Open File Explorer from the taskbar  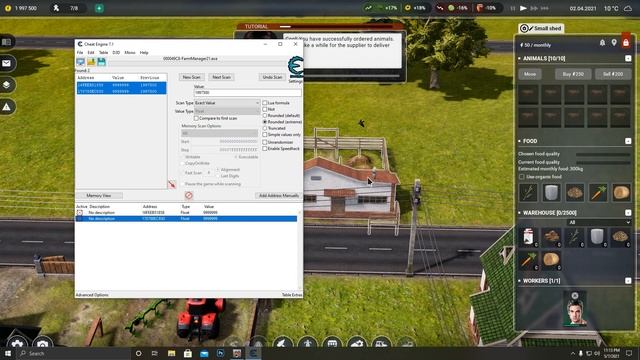[x=171, y=353]
